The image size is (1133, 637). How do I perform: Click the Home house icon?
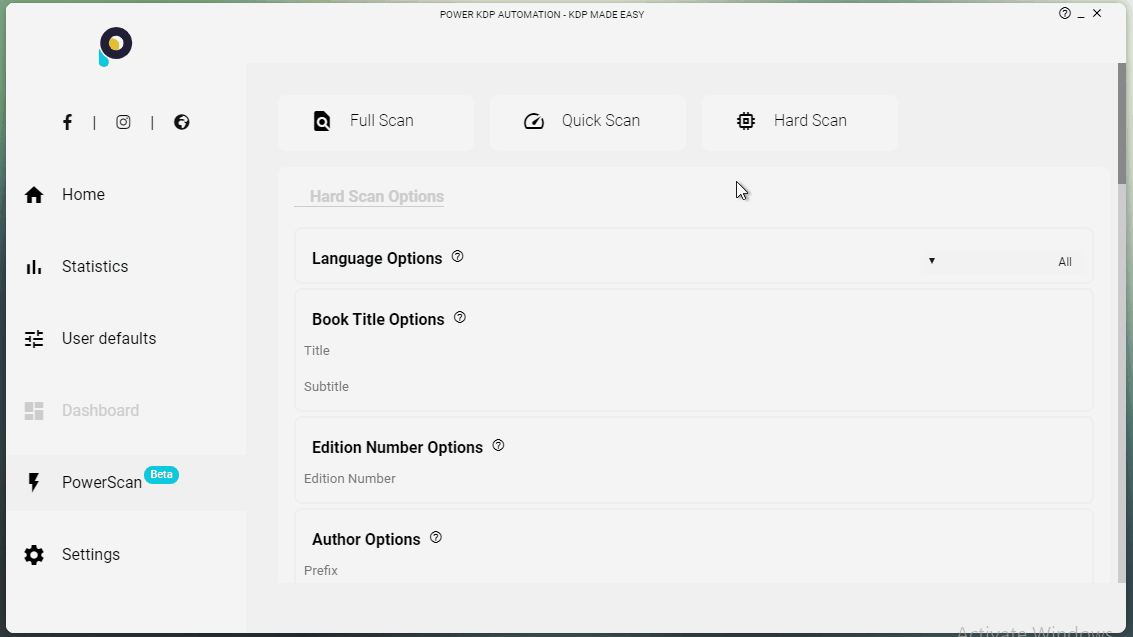34,195
